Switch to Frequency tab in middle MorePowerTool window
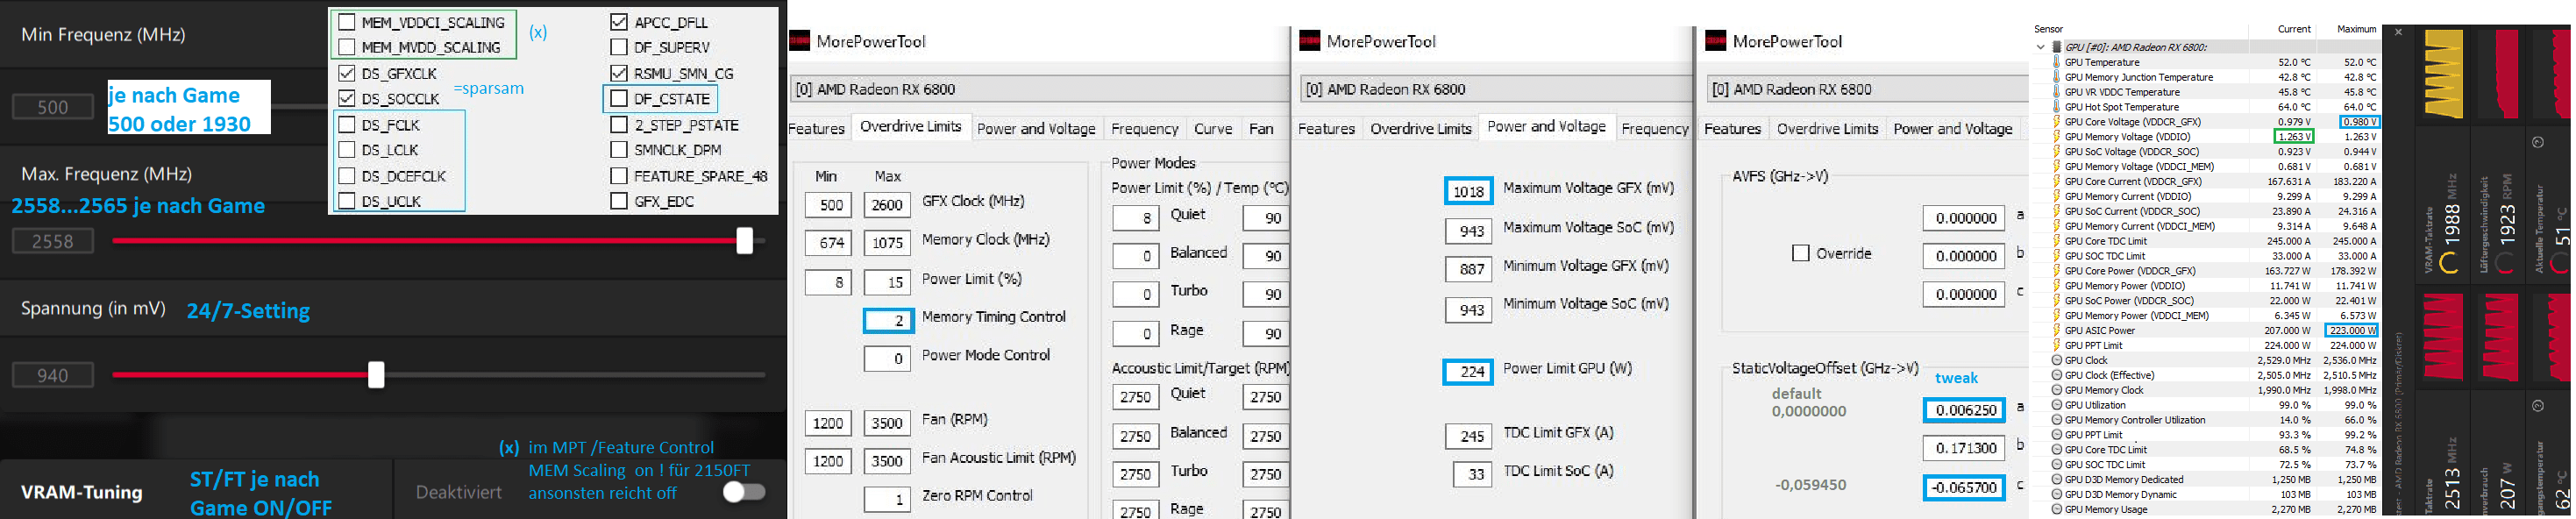 click(x=1654, y=128)
